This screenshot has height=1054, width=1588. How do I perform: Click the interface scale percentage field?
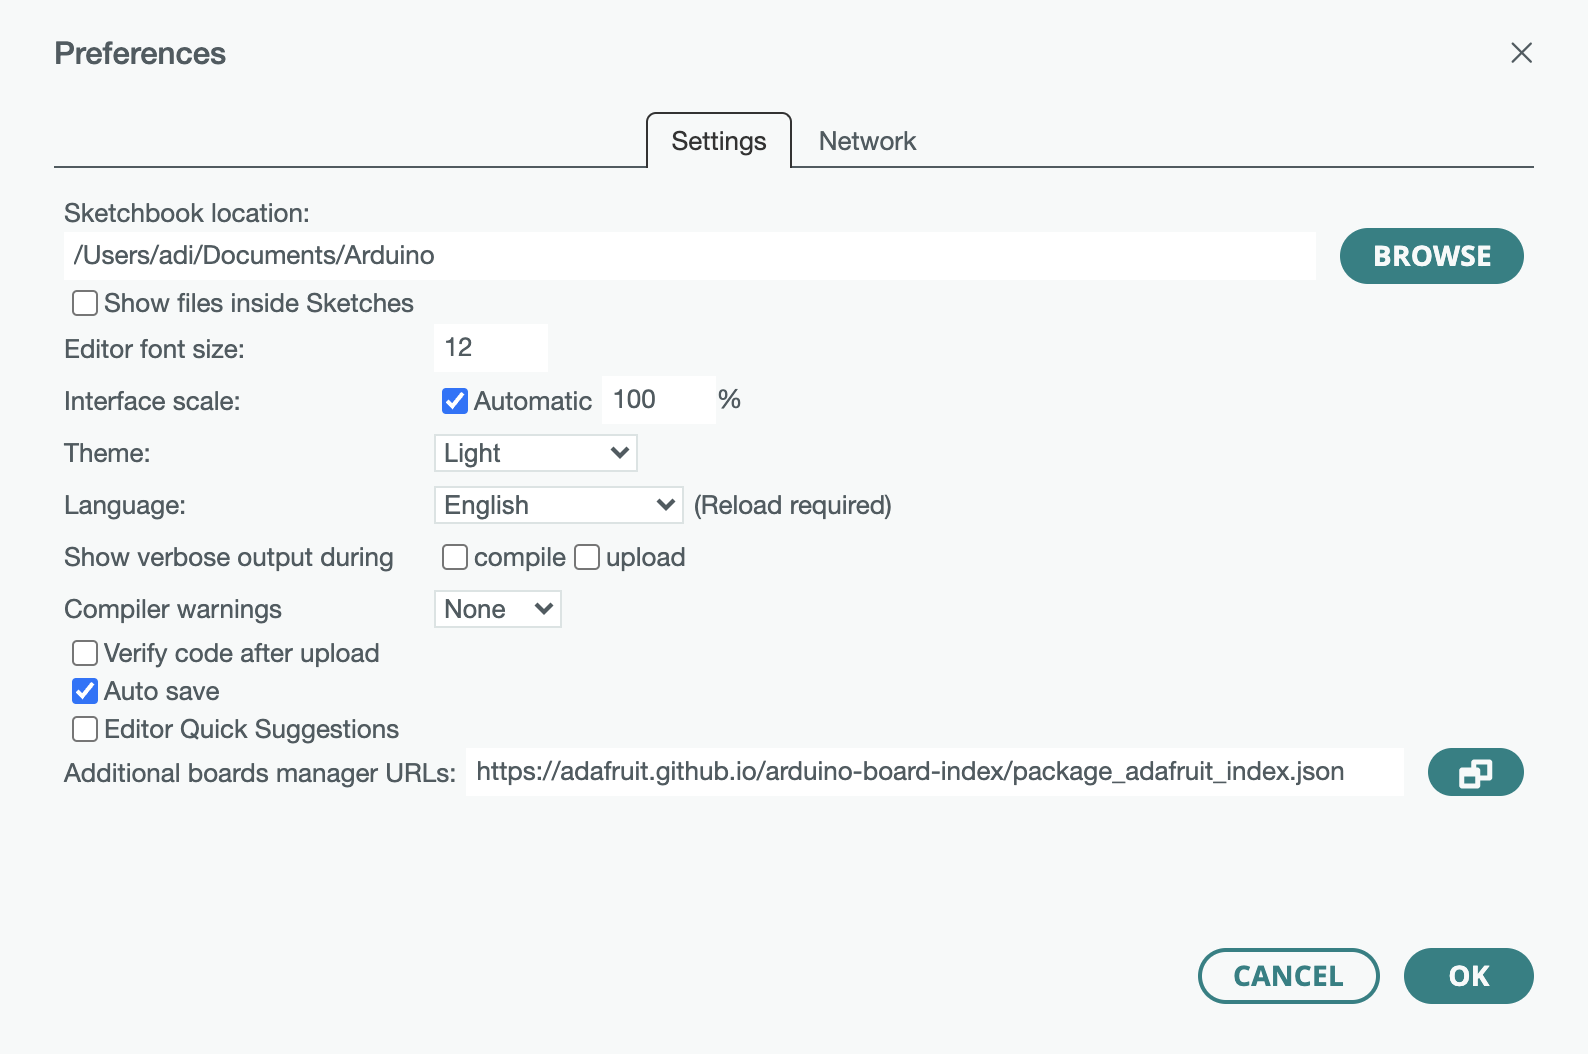[x=659, y=400]
